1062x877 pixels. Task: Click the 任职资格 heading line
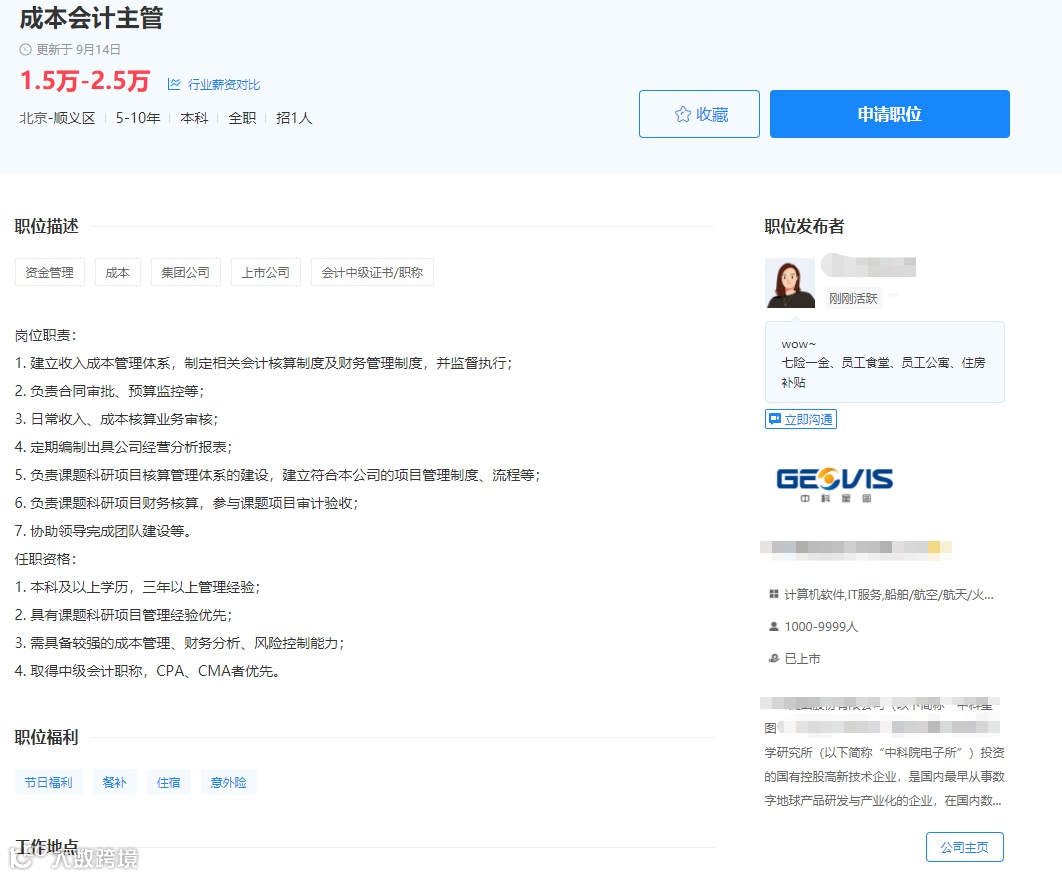click(x=46, y=559)
